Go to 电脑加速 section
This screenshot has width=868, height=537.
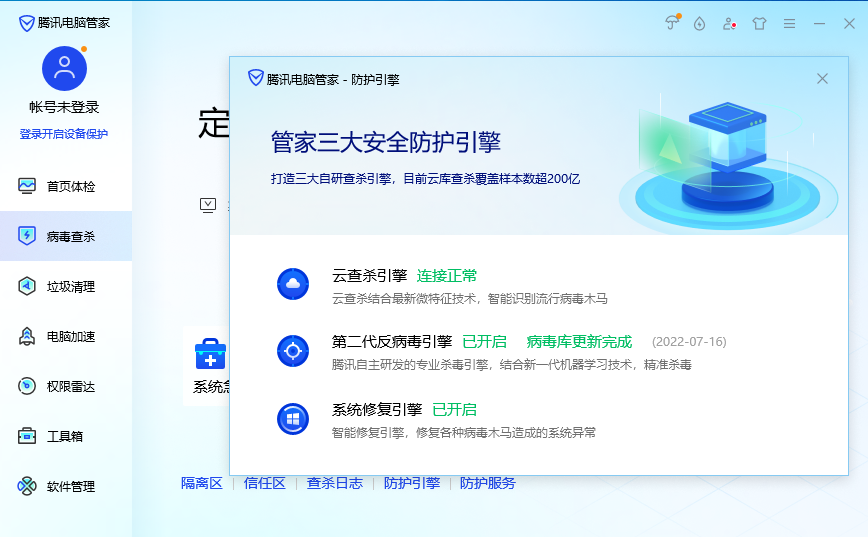pyautogui.click(x=66, y=336)
